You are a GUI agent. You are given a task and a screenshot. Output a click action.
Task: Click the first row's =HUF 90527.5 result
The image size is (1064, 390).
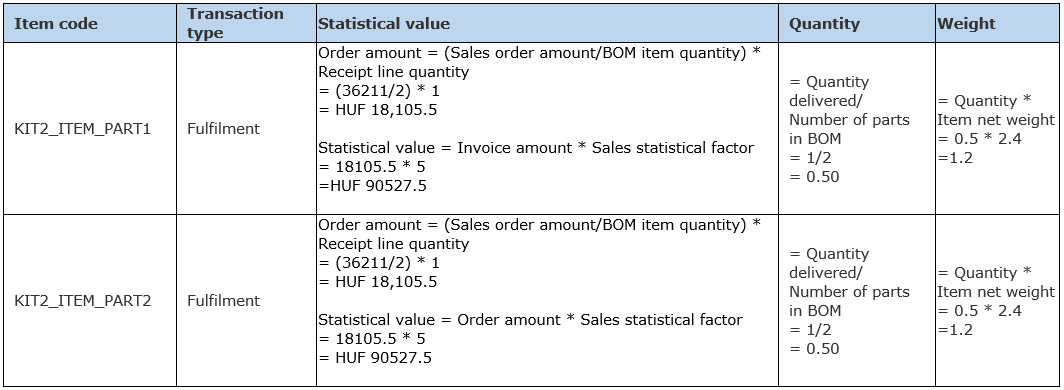(x=373, y=186)
